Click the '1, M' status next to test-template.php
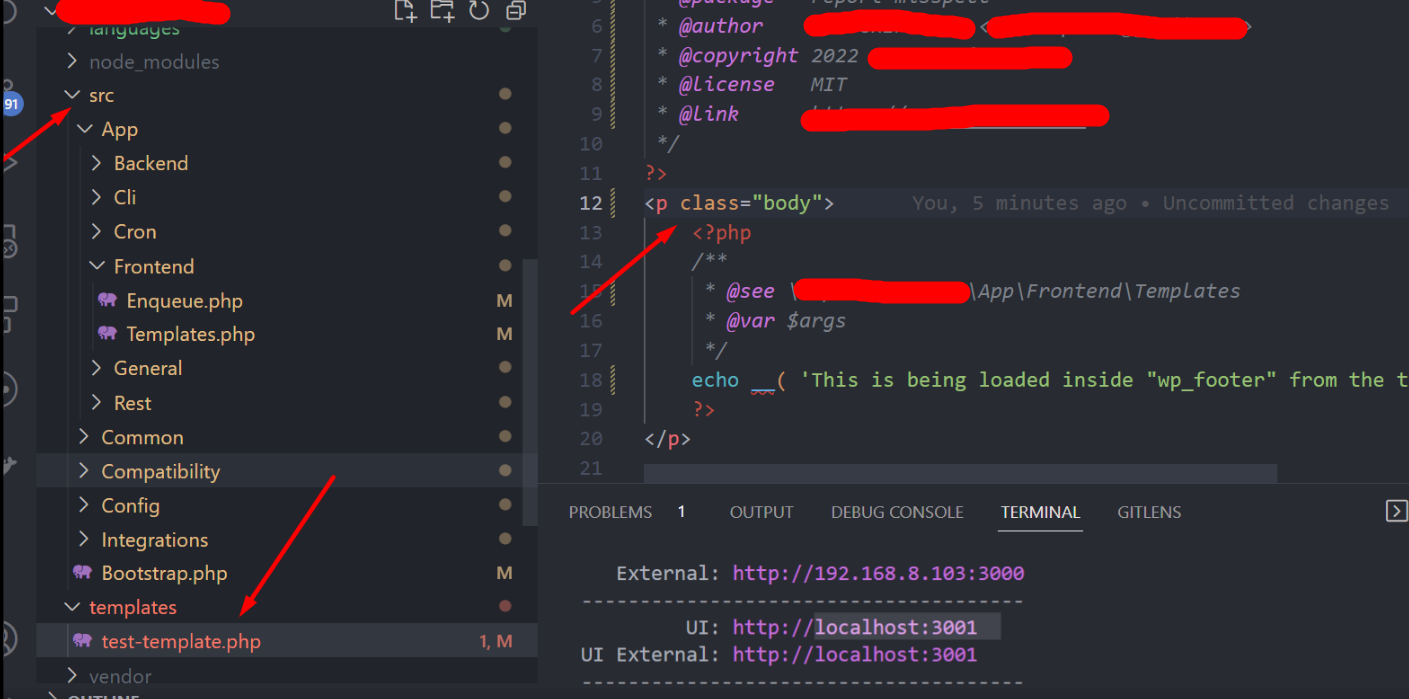 (x=496, y=641)
